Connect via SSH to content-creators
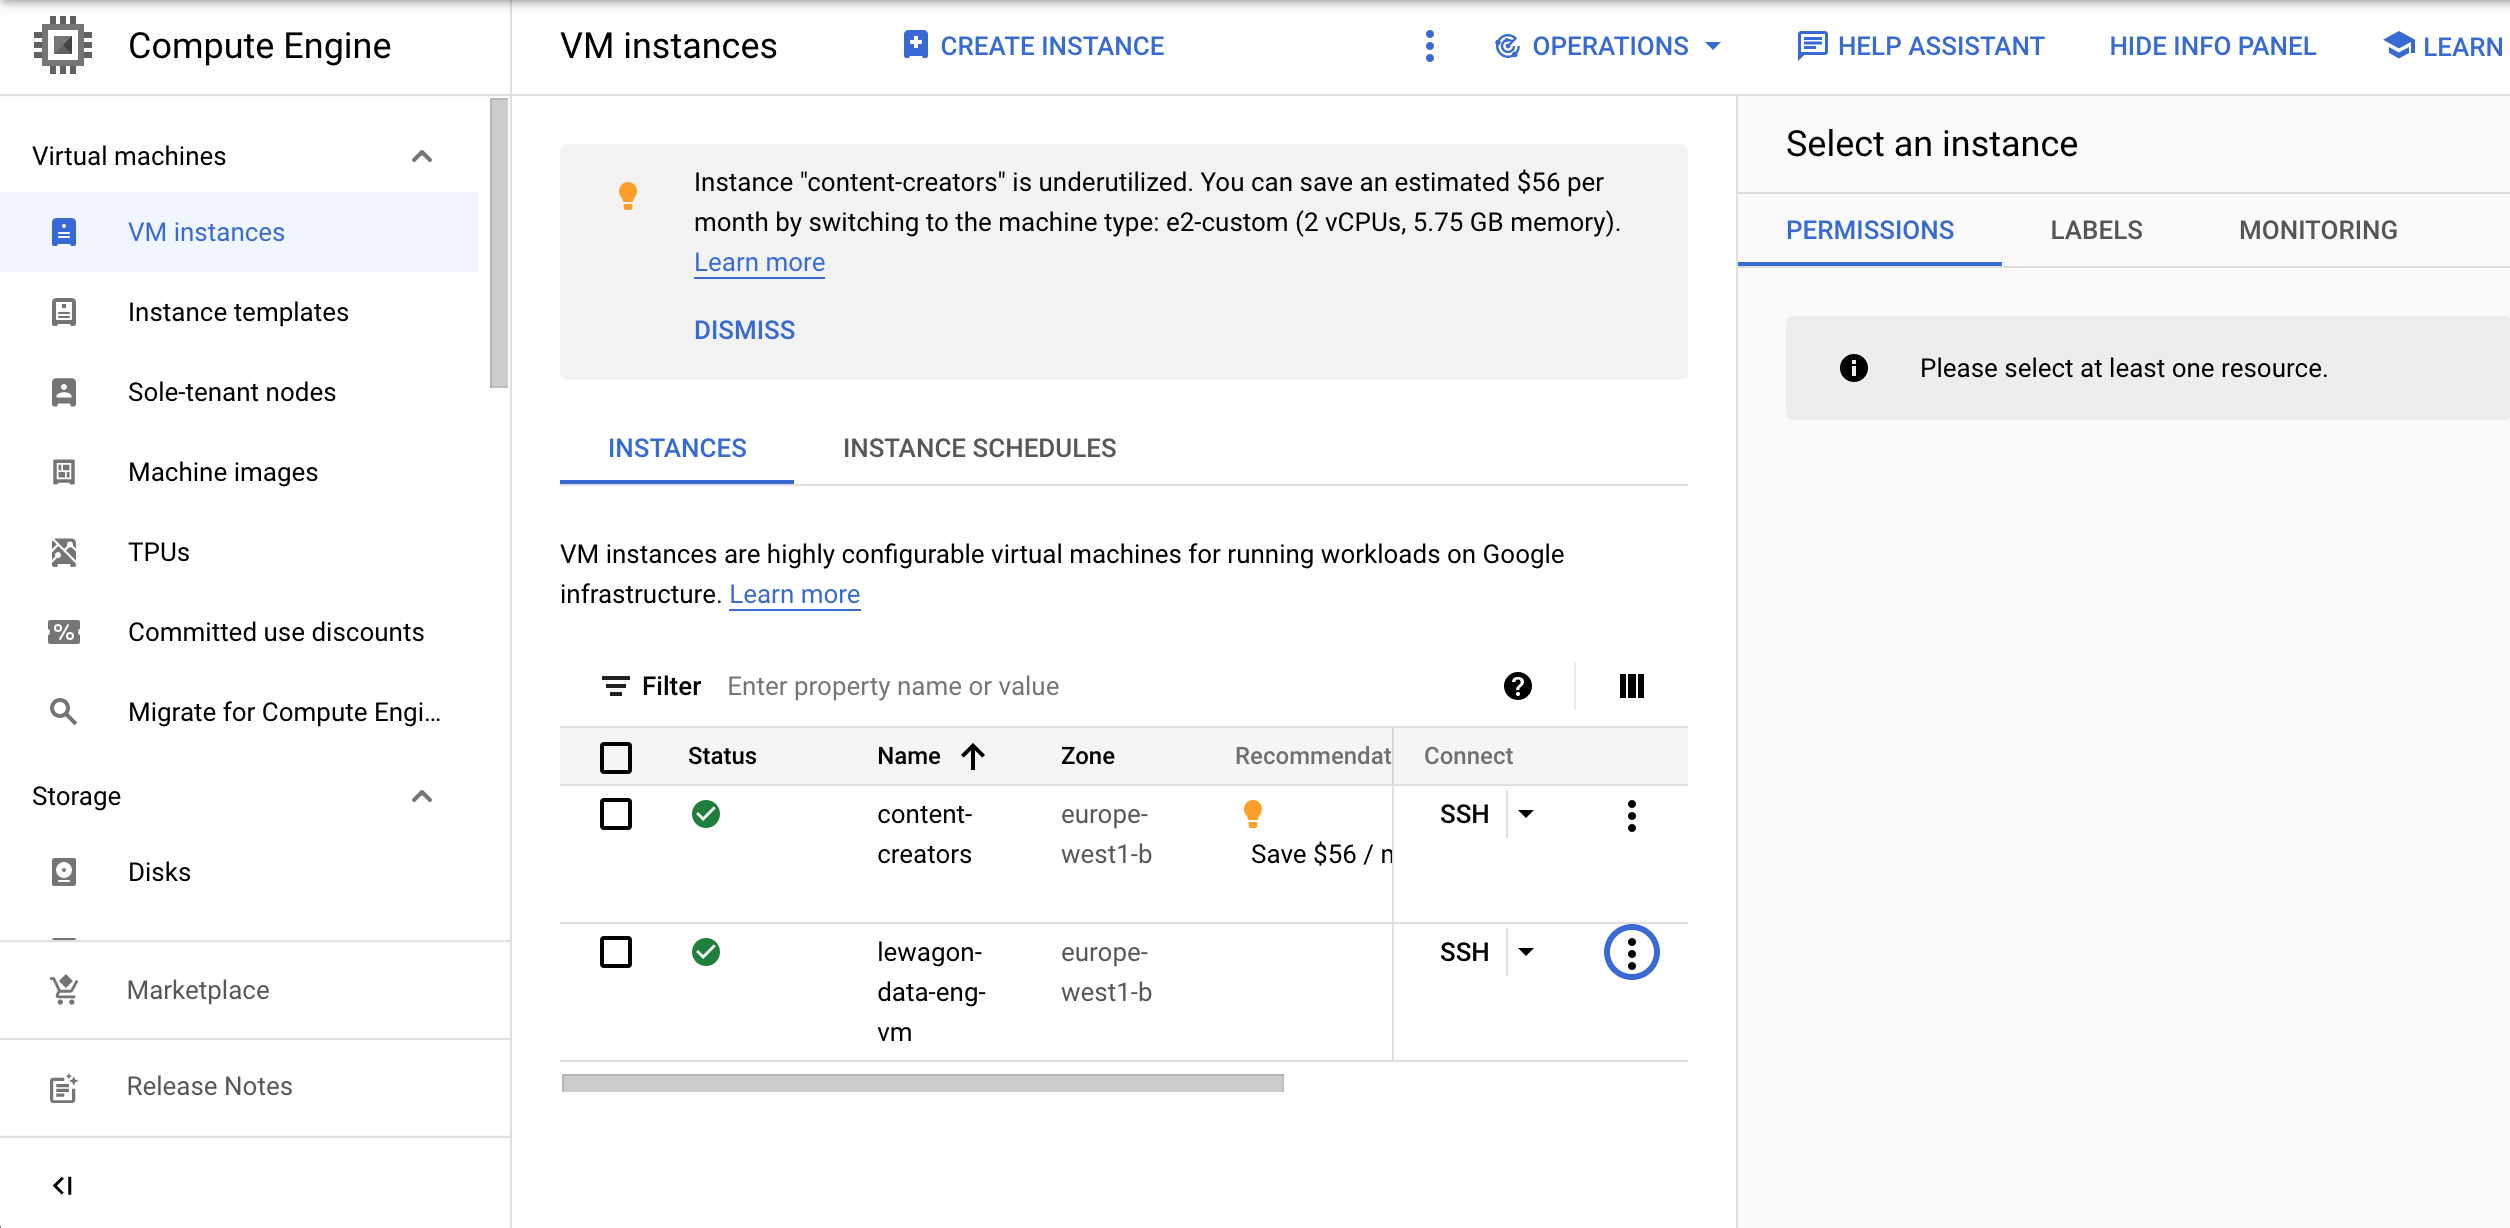This screenshot has width=2510, height=1228. tap(1464, 814)
